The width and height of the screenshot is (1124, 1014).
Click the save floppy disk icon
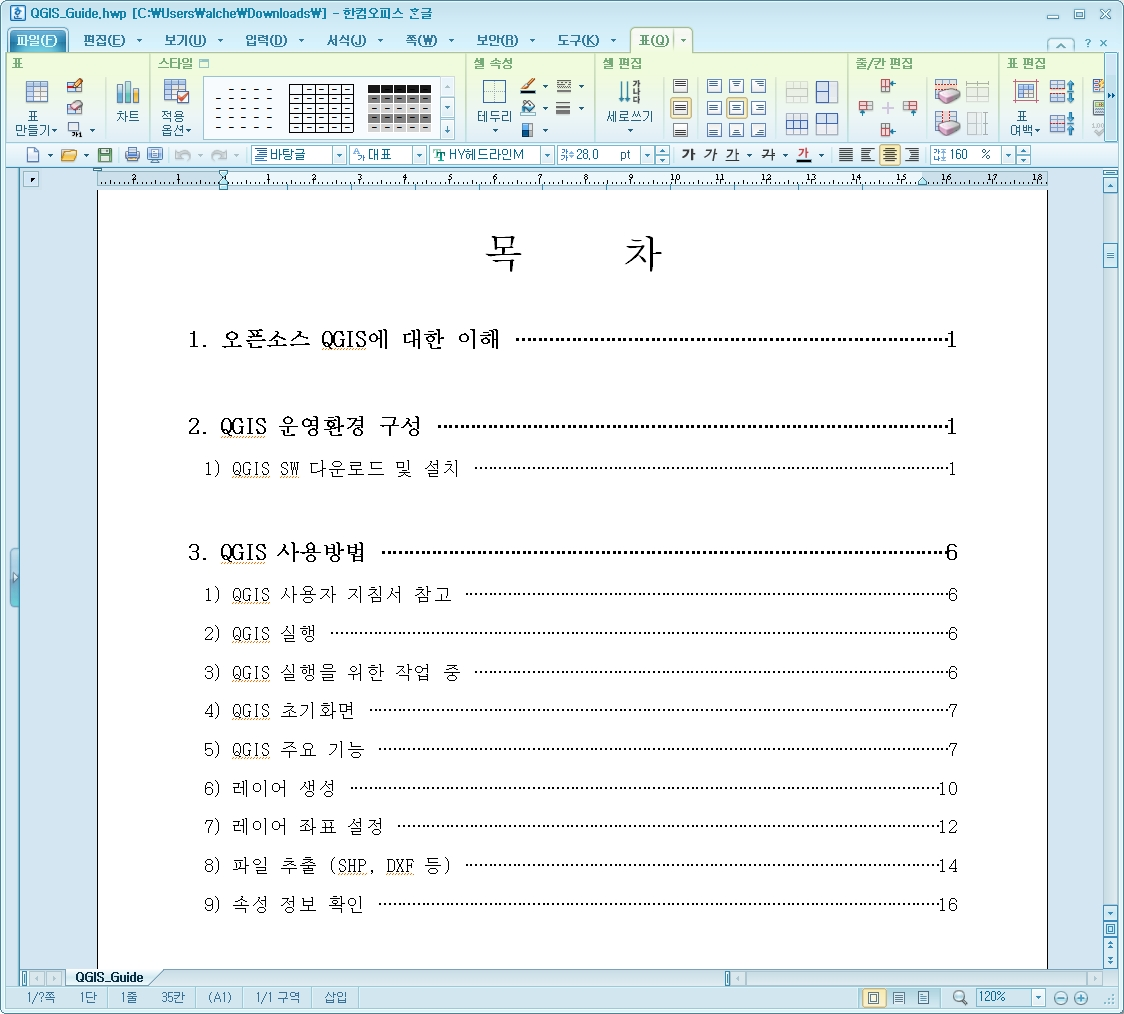(105, 154)
